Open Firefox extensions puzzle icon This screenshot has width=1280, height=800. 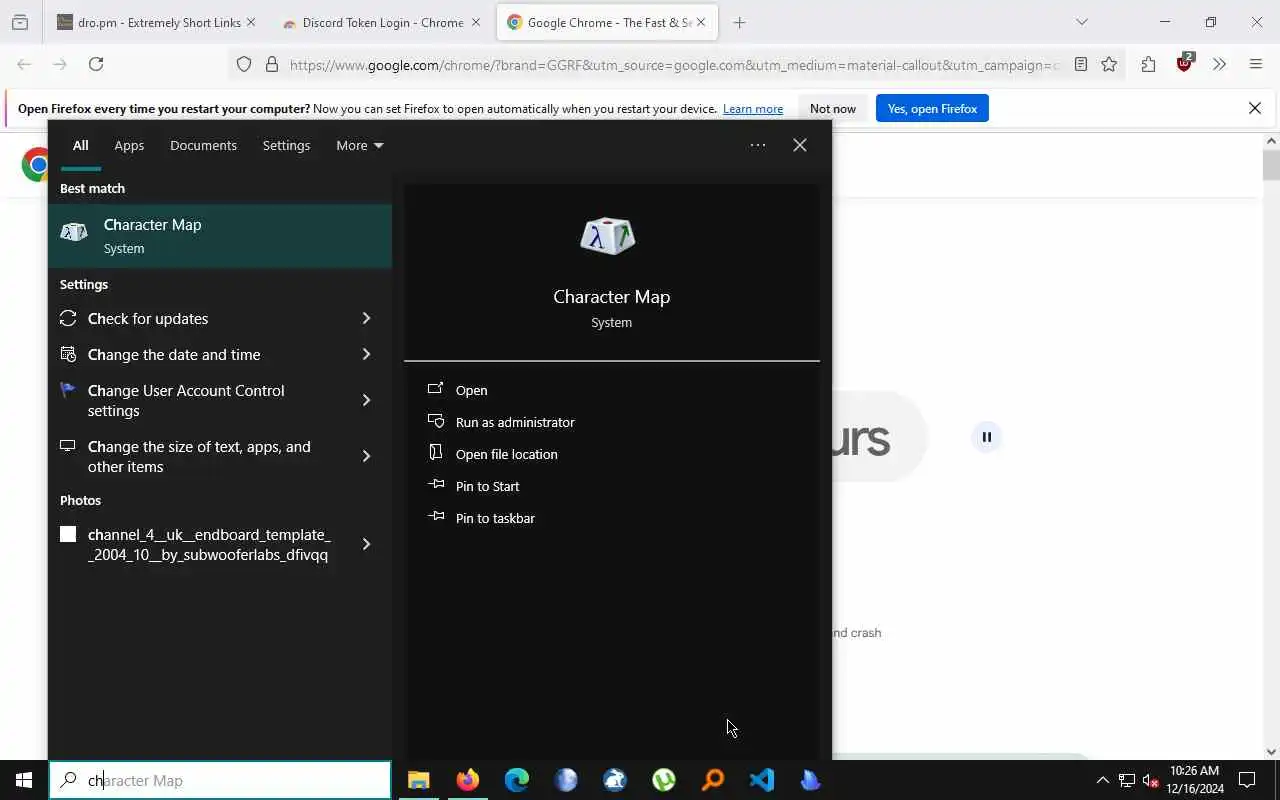[1148, 64]
